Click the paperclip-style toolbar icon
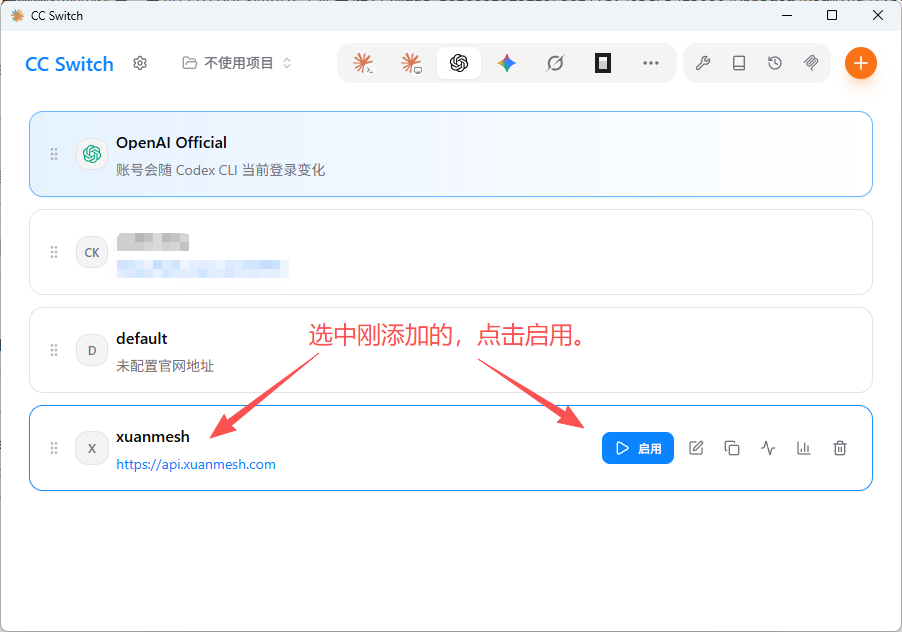This screenshot has height=632, width=902. pos(811,63)
